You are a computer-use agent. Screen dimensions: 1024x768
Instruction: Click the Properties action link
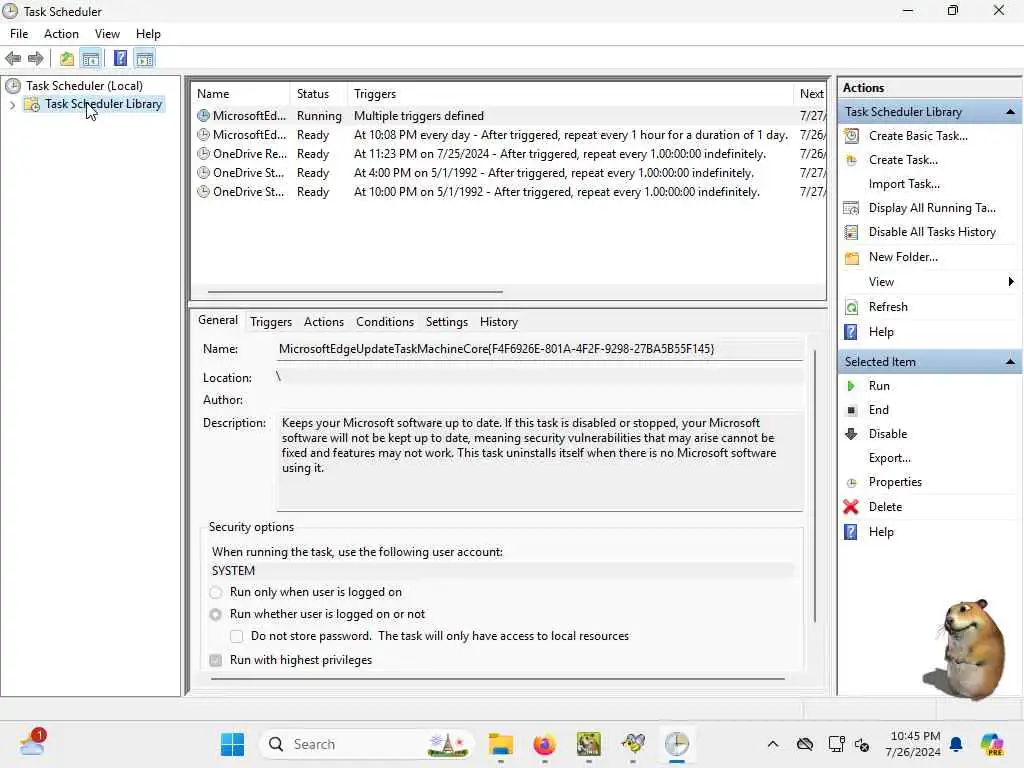(895, 482)
